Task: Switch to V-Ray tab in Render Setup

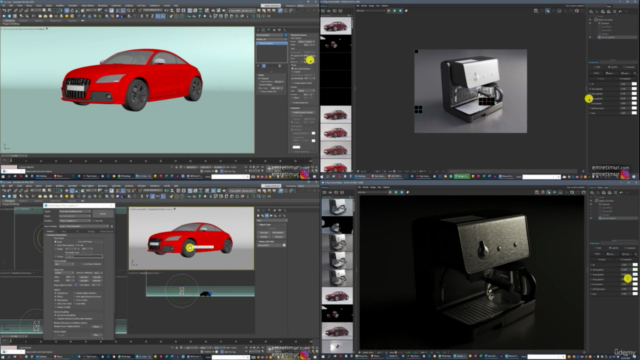Action: click(64, 231)
